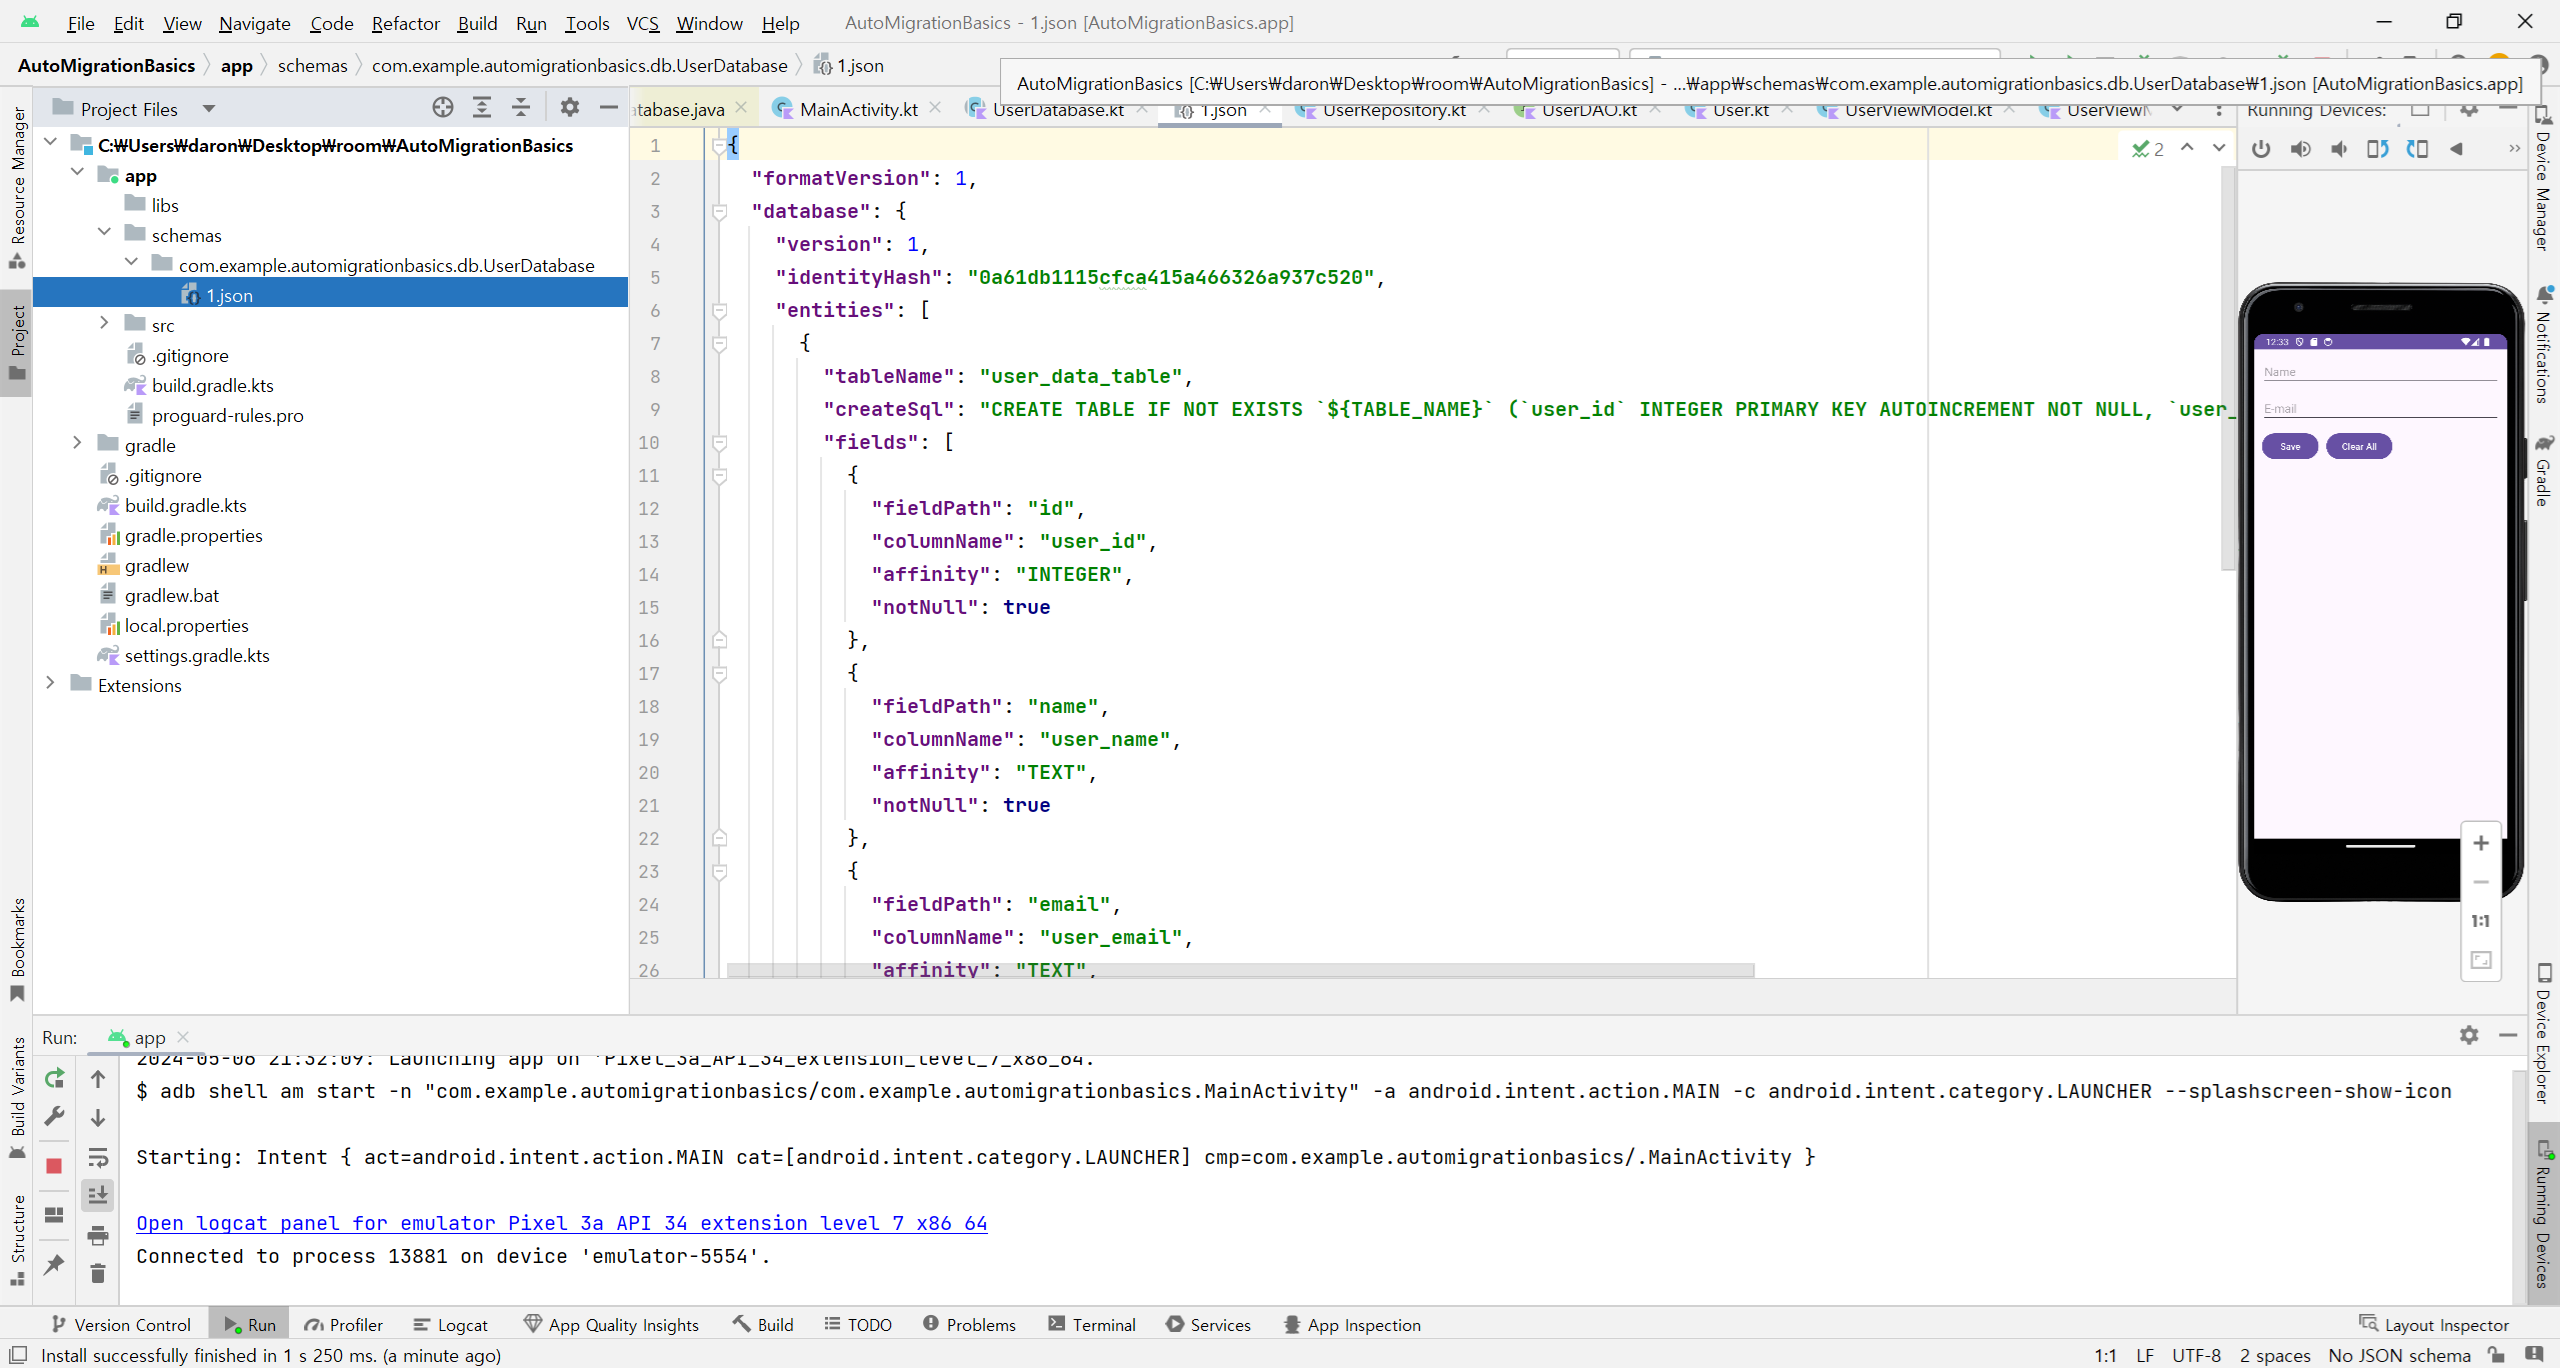Toggle the pin tab icon in Run panel
Image resolution: width=2560 pixels, height=1368 pixels.
(x=54, y=1265)
